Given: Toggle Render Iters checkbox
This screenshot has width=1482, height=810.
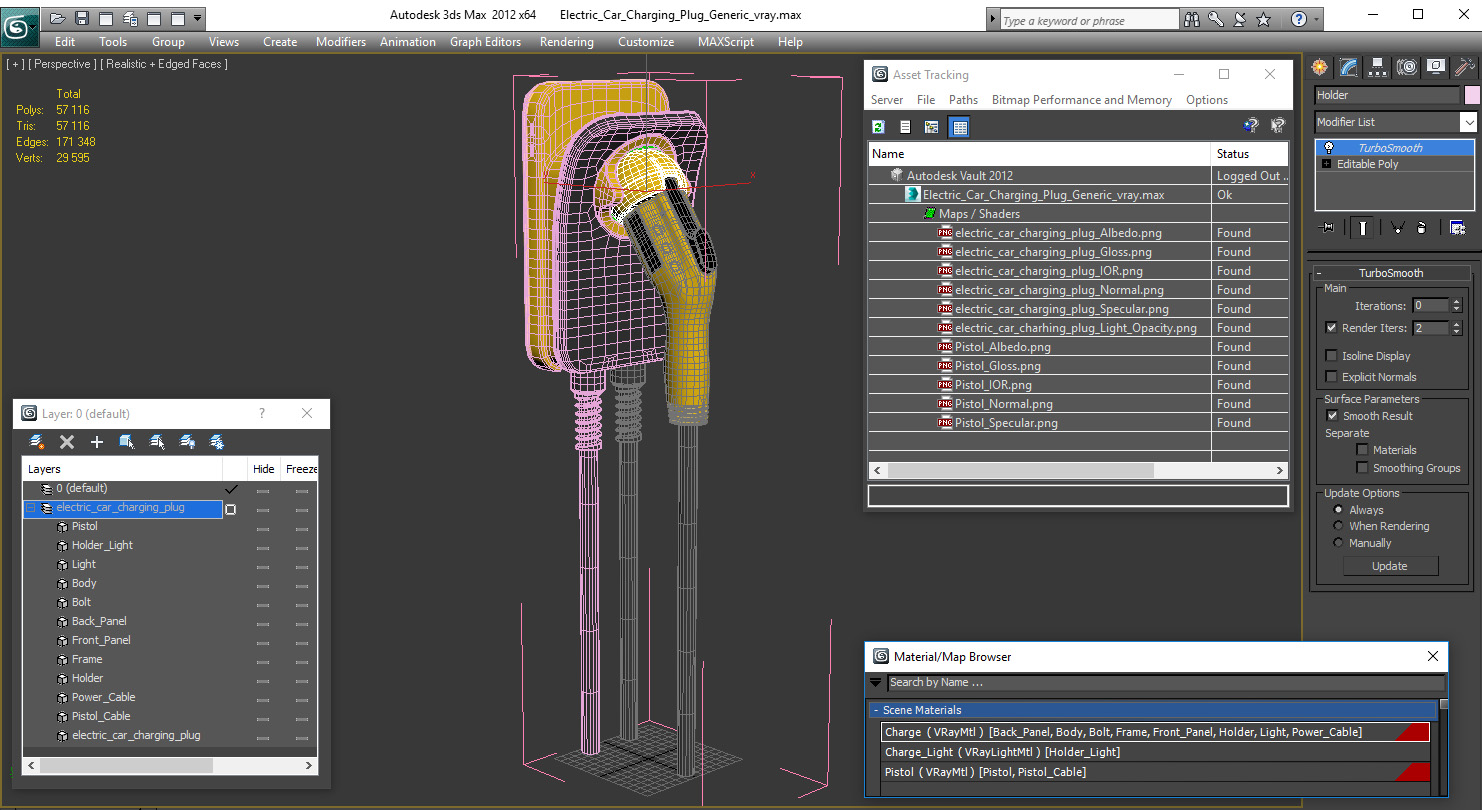Looking at the screenshot, I should (1331, 328).
